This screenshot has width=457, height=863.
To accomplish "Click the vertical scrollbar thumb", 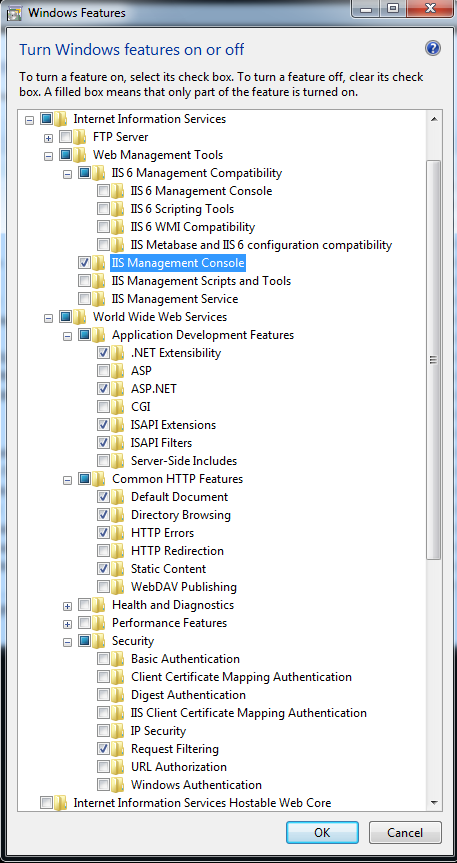I will tap(433, 360).
